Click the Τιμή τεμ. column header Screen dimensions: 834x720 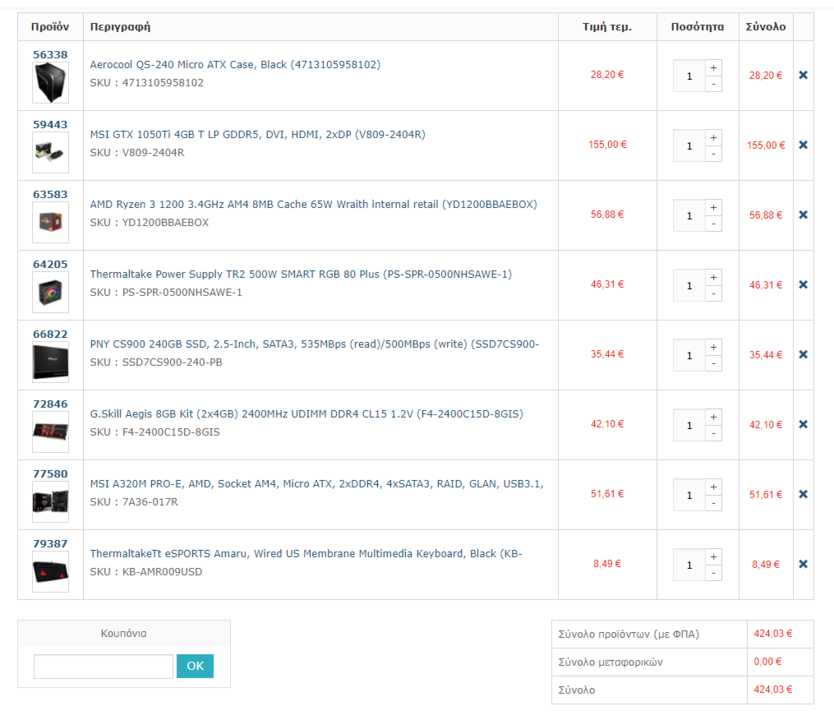point(607,27)
